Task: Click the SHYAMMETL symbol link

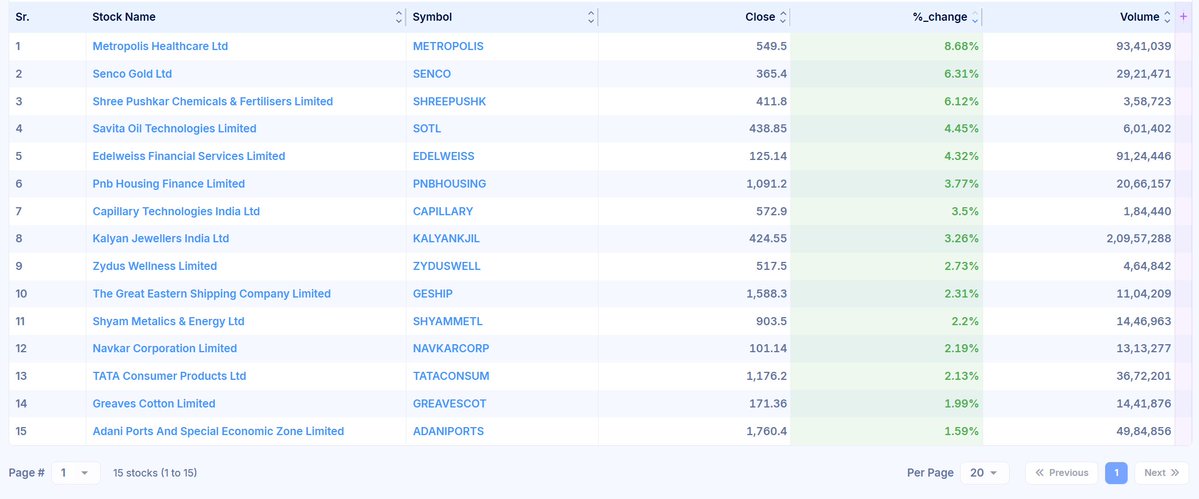Action: pyautogui.click(x=448, y=321)
